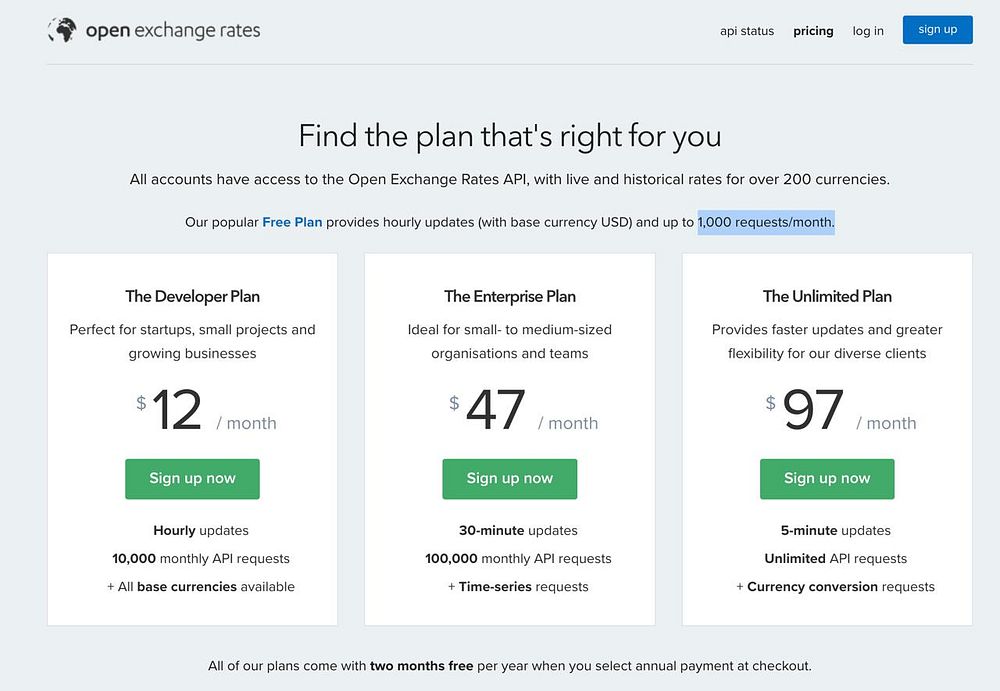Click the 'open exchange rates' wordmark

click(x=172, y=30)
